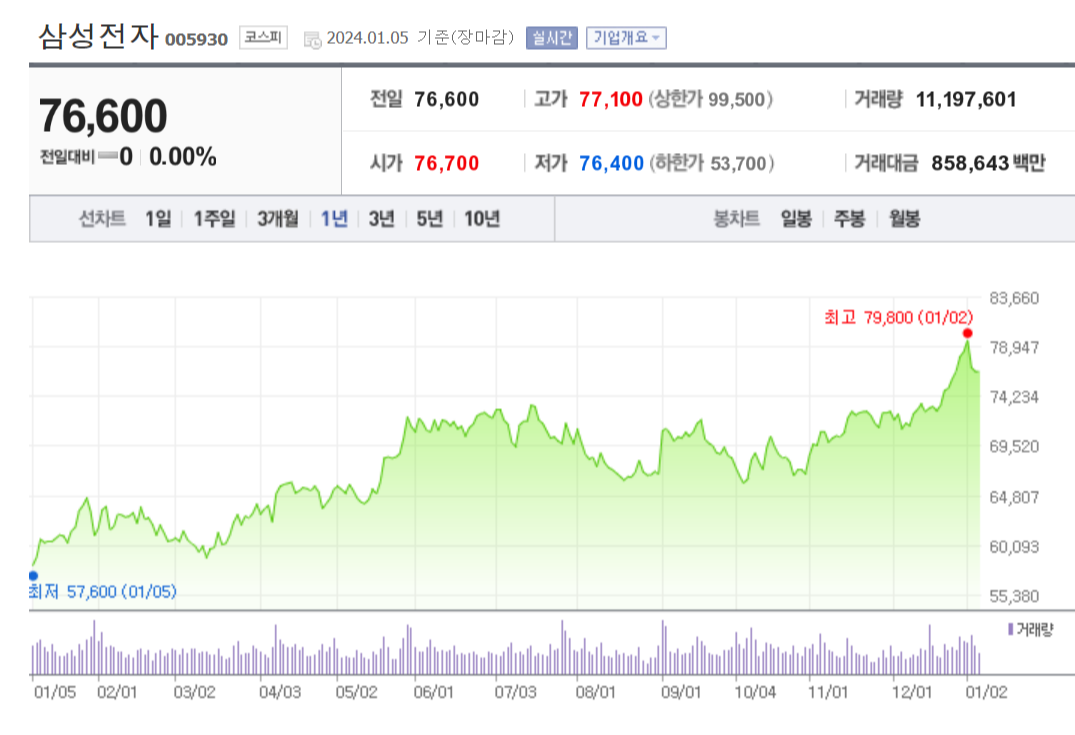Click the 선차트 section label
The height and width of the screenshot is (735, 1075).
[x=102, y=219]
